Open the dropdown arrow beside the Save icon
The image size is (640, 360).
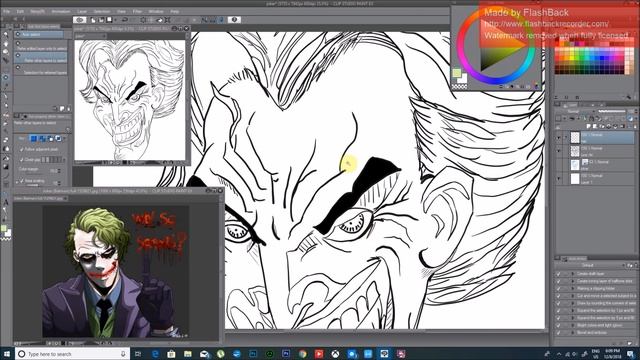(x=115, y=20)
